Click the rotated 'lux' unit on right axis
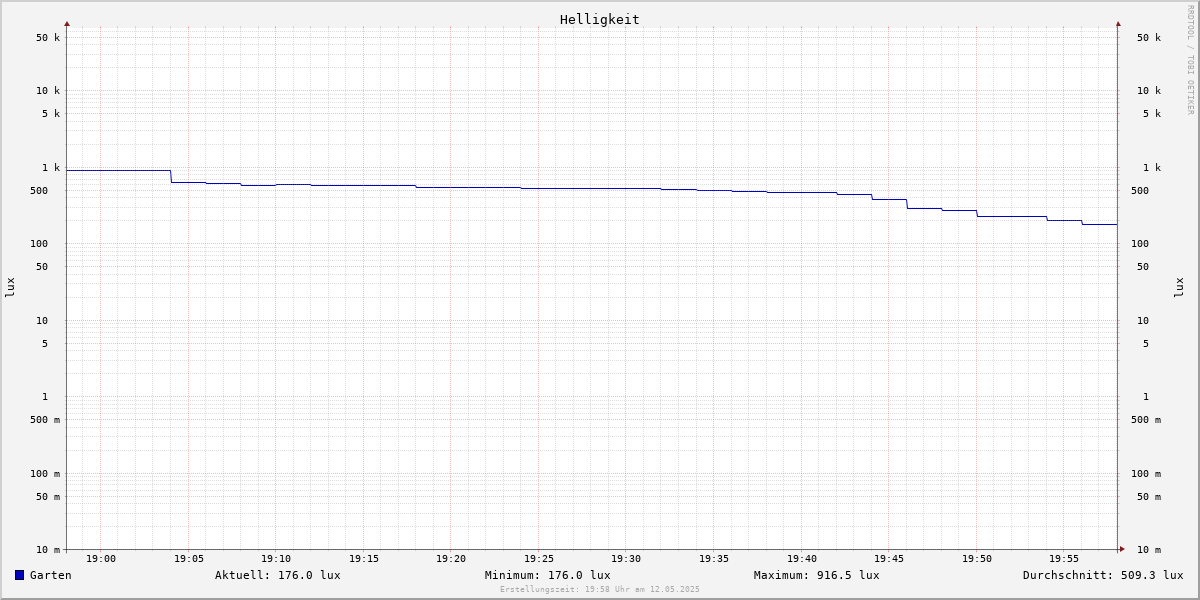Screen dimensions: 1200x600 point(1180,287)
